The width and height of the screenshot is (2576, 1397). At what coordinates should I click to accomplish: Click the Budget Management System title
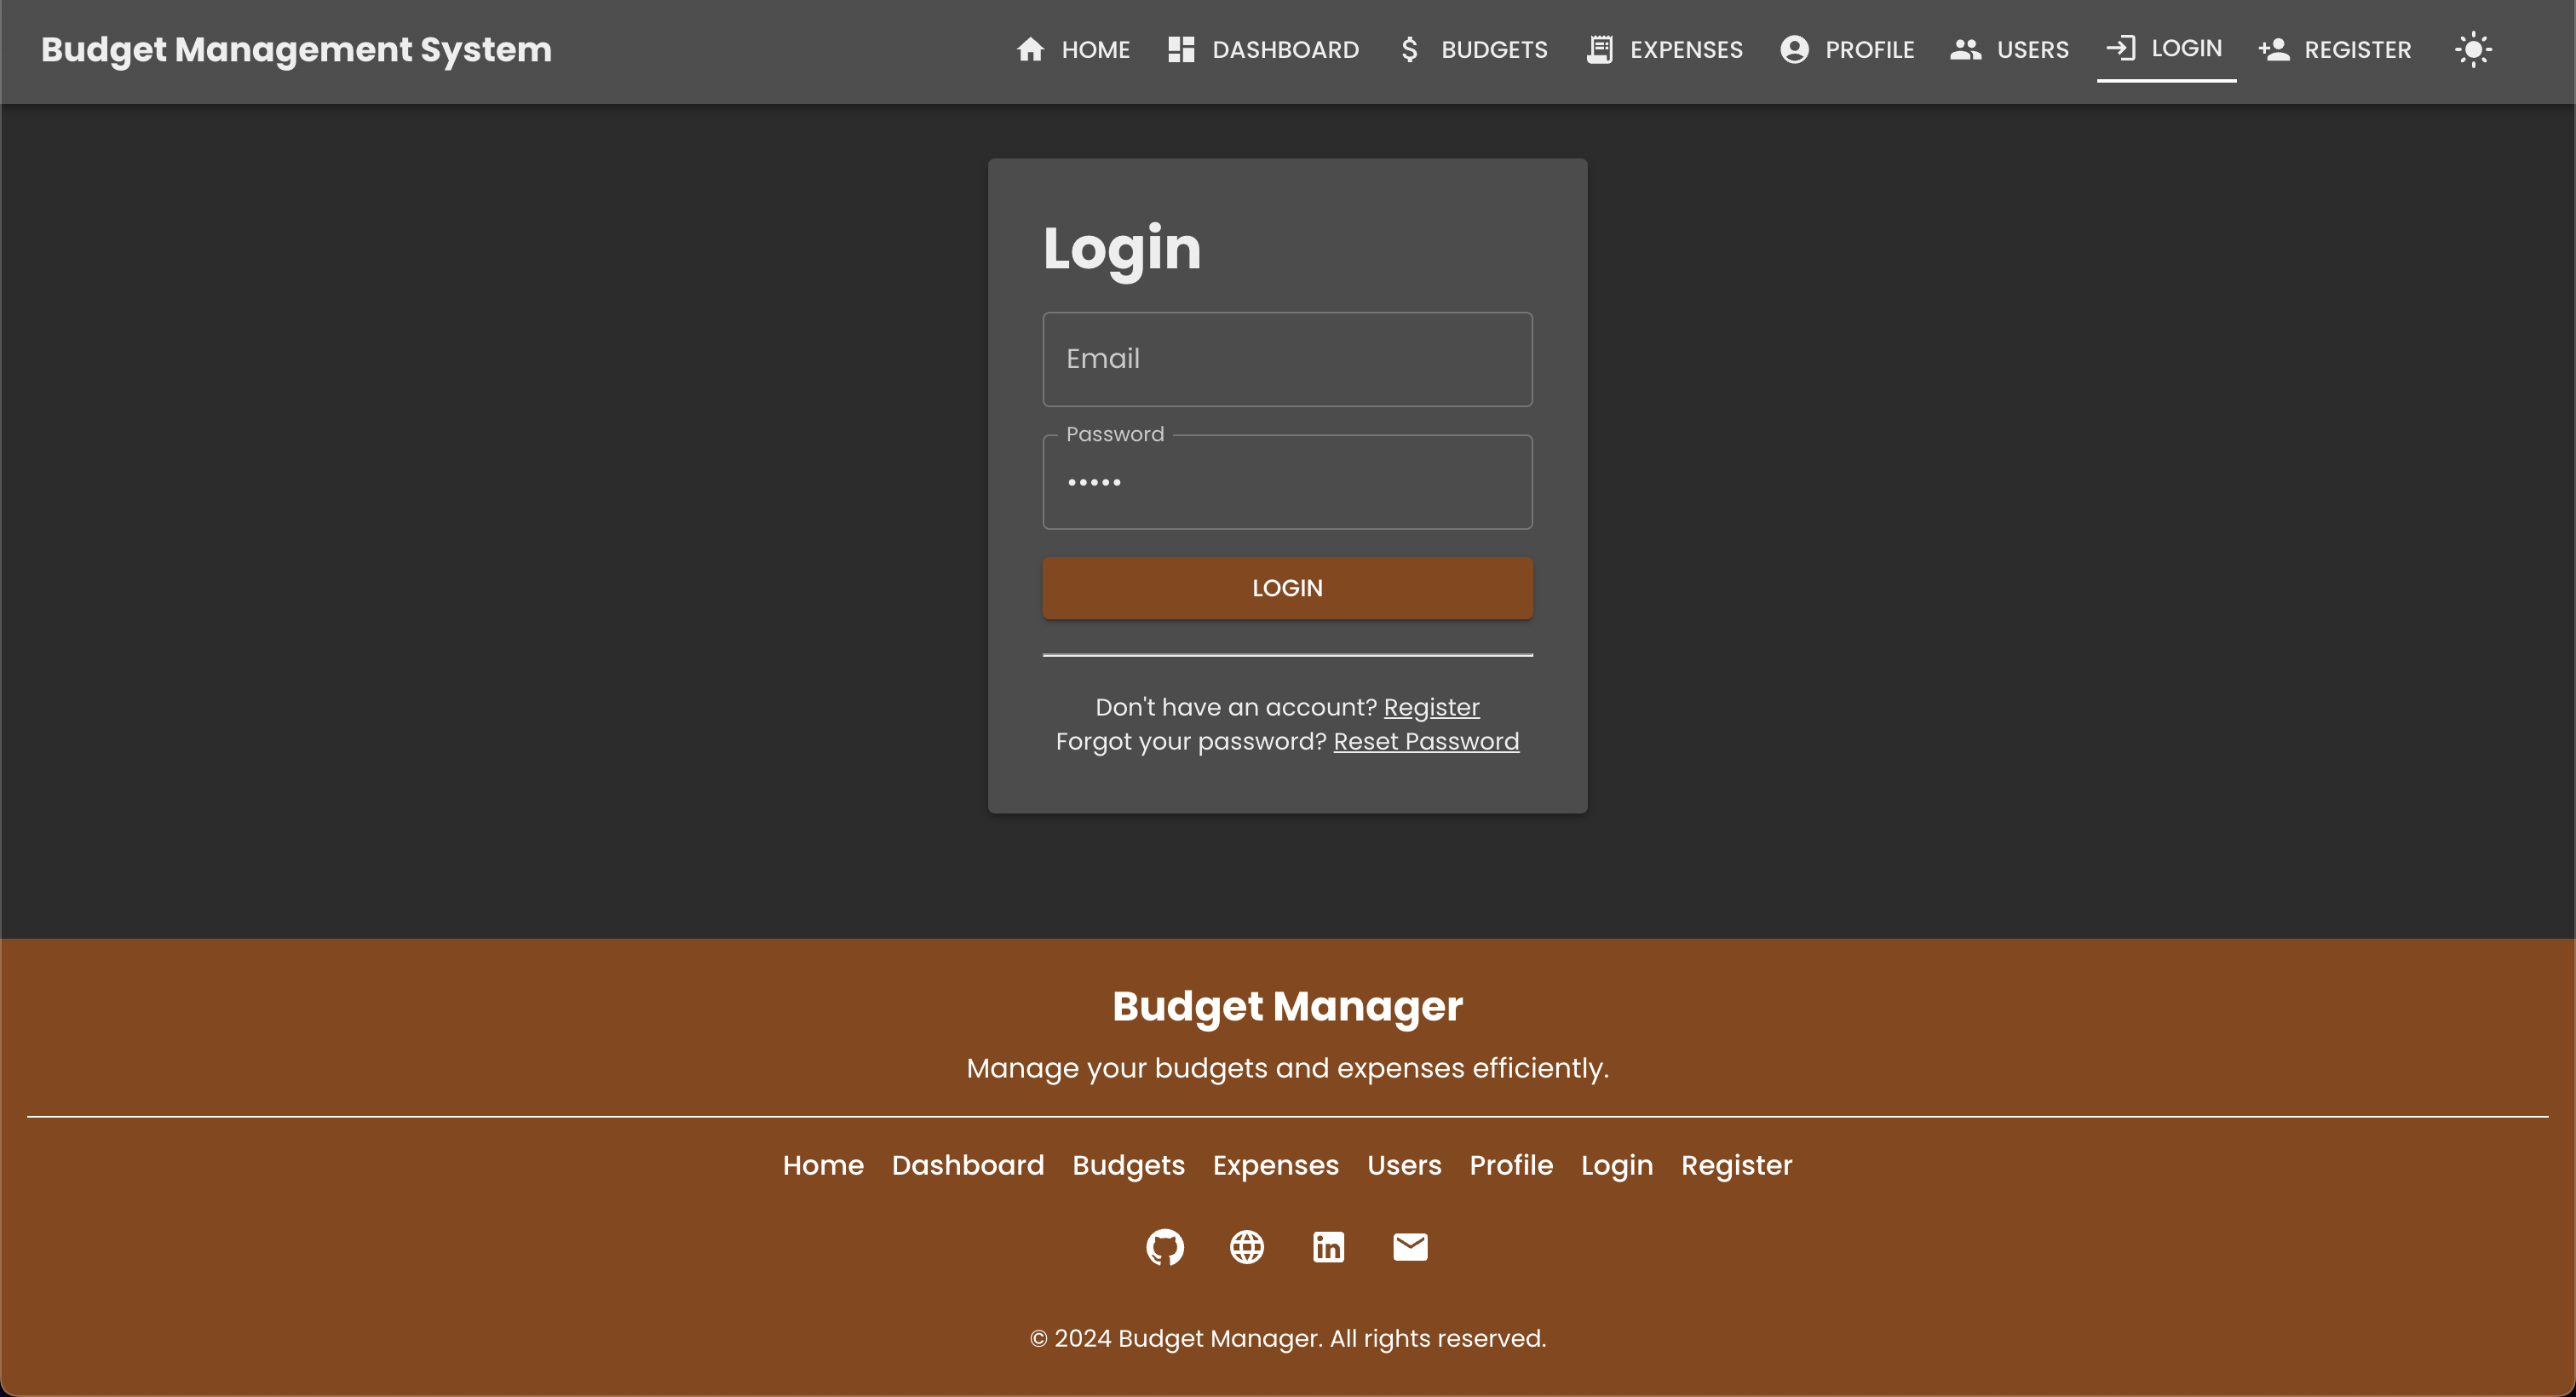(x=296, y=49)
